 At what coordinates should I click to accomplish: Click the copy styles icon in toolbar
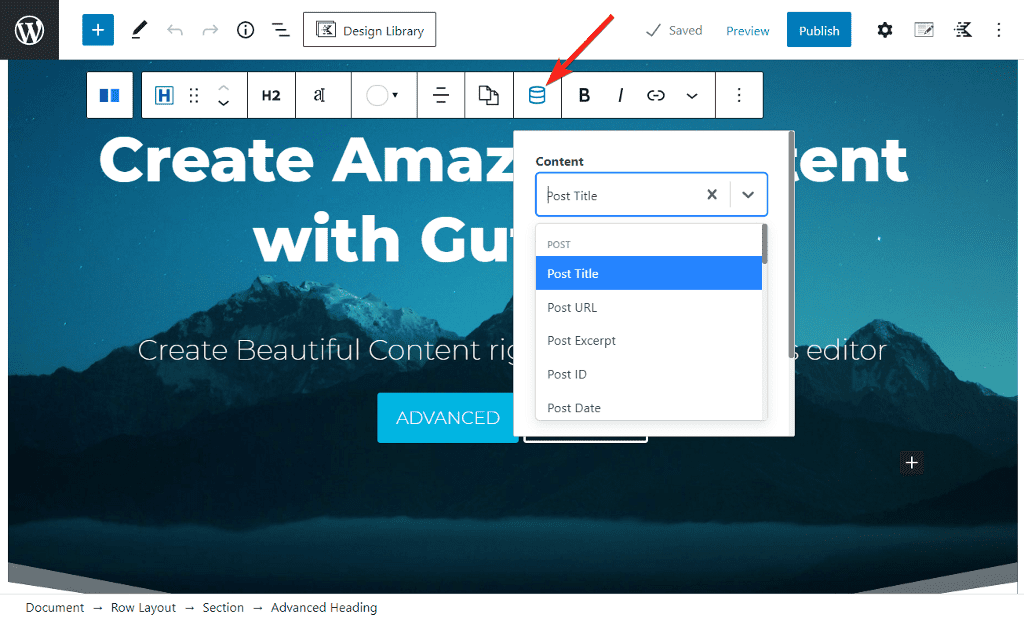click(x=488, y=95)
